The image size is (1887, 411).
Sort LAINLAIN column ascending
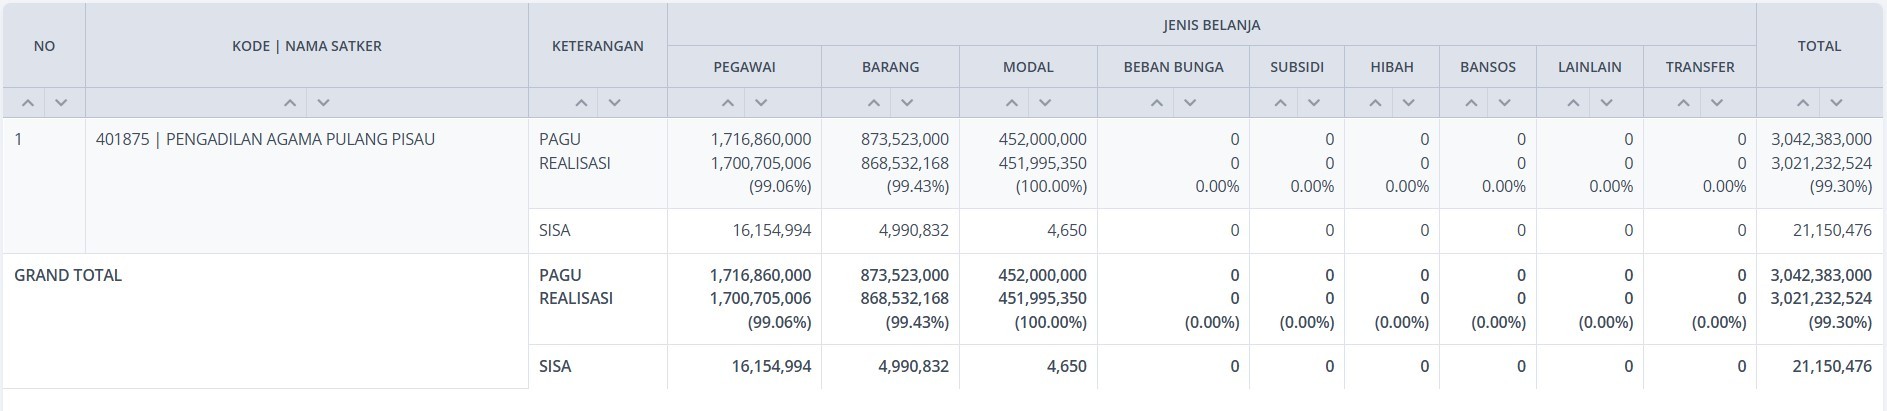point(1573,103)
